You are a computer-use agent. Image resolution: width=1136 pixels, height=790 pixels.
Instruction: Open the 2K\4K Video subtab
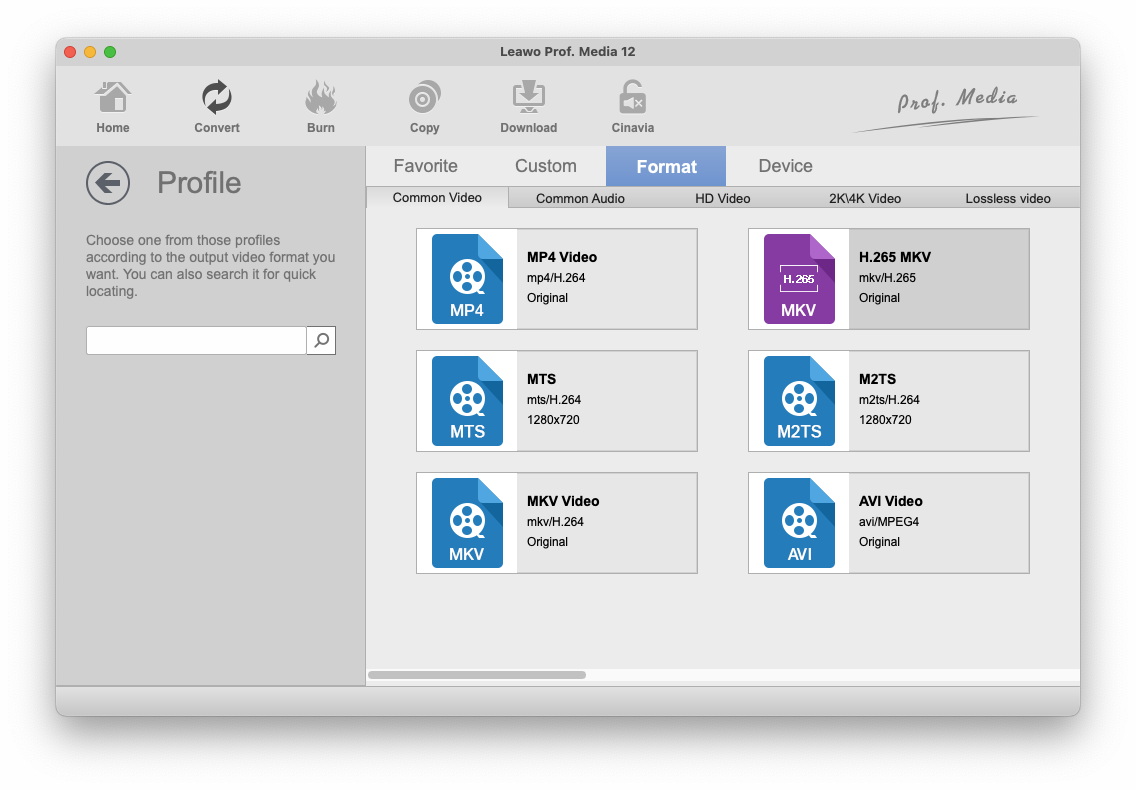864,198
